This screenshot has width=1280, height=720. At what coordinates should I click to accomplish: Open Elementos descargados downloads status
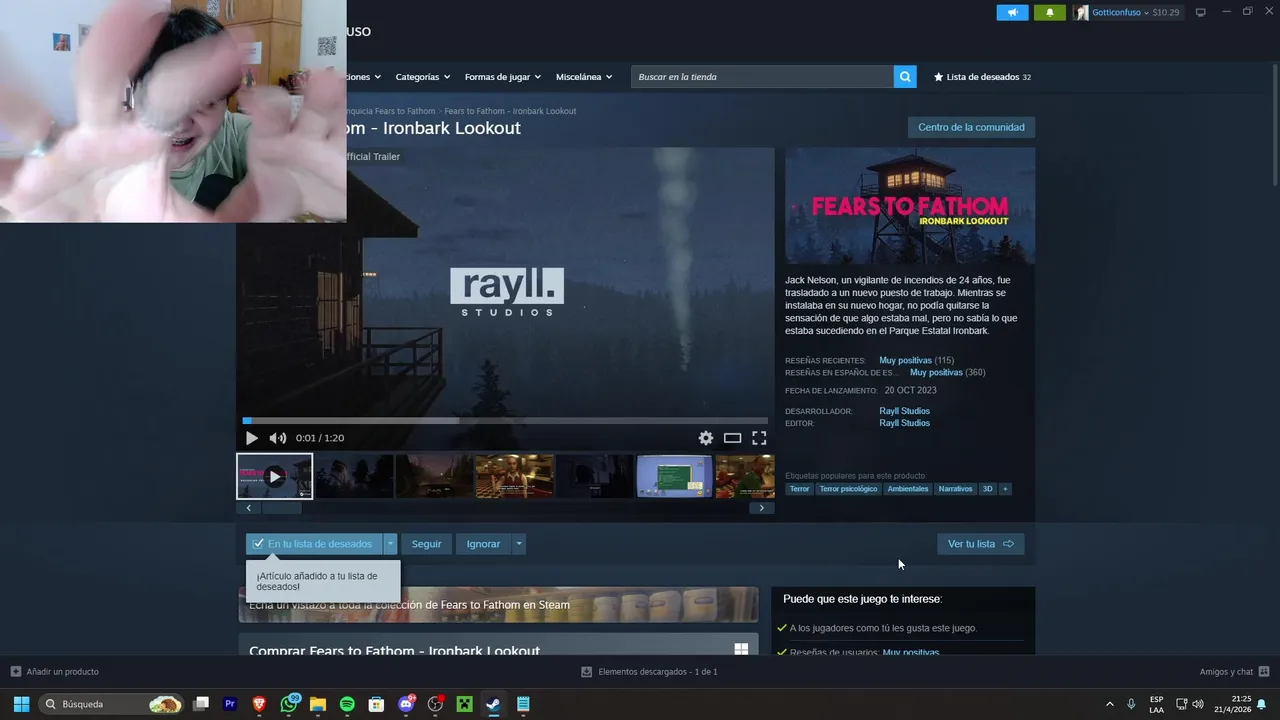pyautogui.click(x=649, y=672)
